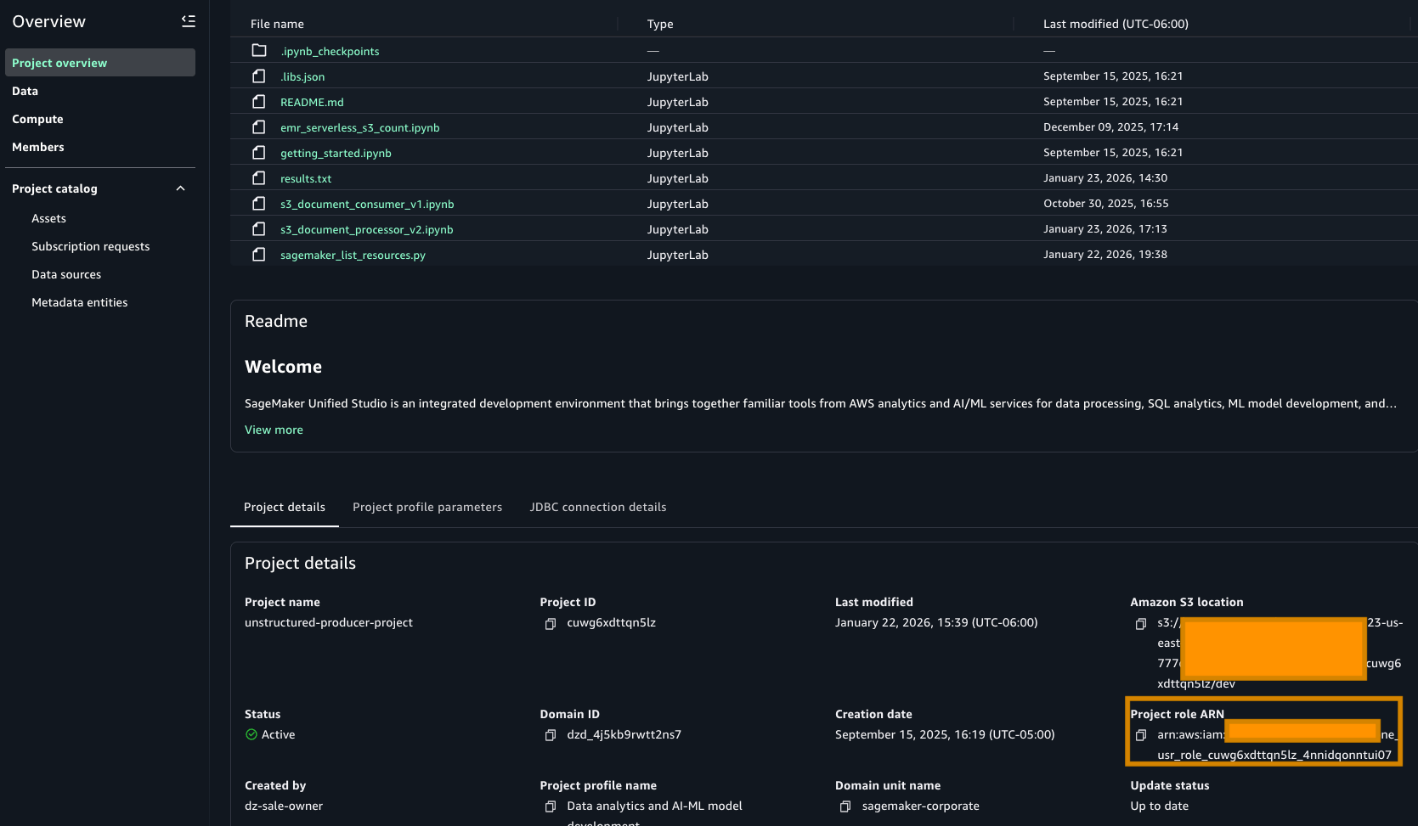Viewport: 1418px width, 826px height.
Task: Go to Data in the sidebar
Action: coord(25,91)
